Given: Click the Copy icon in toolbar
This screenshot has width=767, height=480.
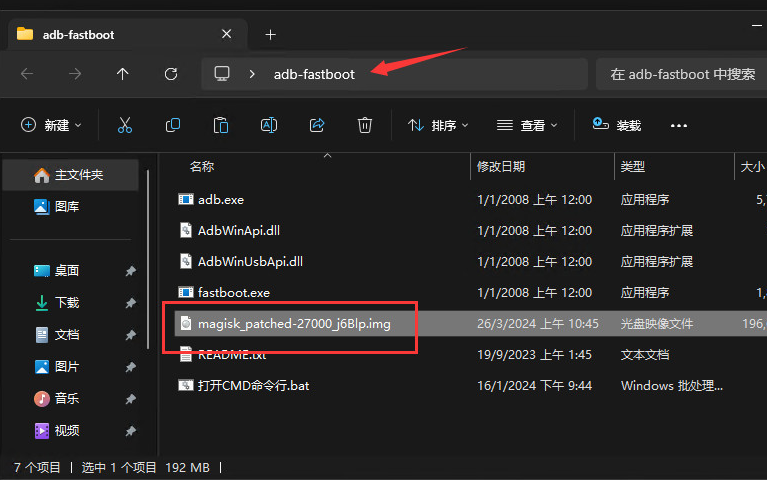Looking at the screenshot, I should pyautogui.click(x=173, y=125).
